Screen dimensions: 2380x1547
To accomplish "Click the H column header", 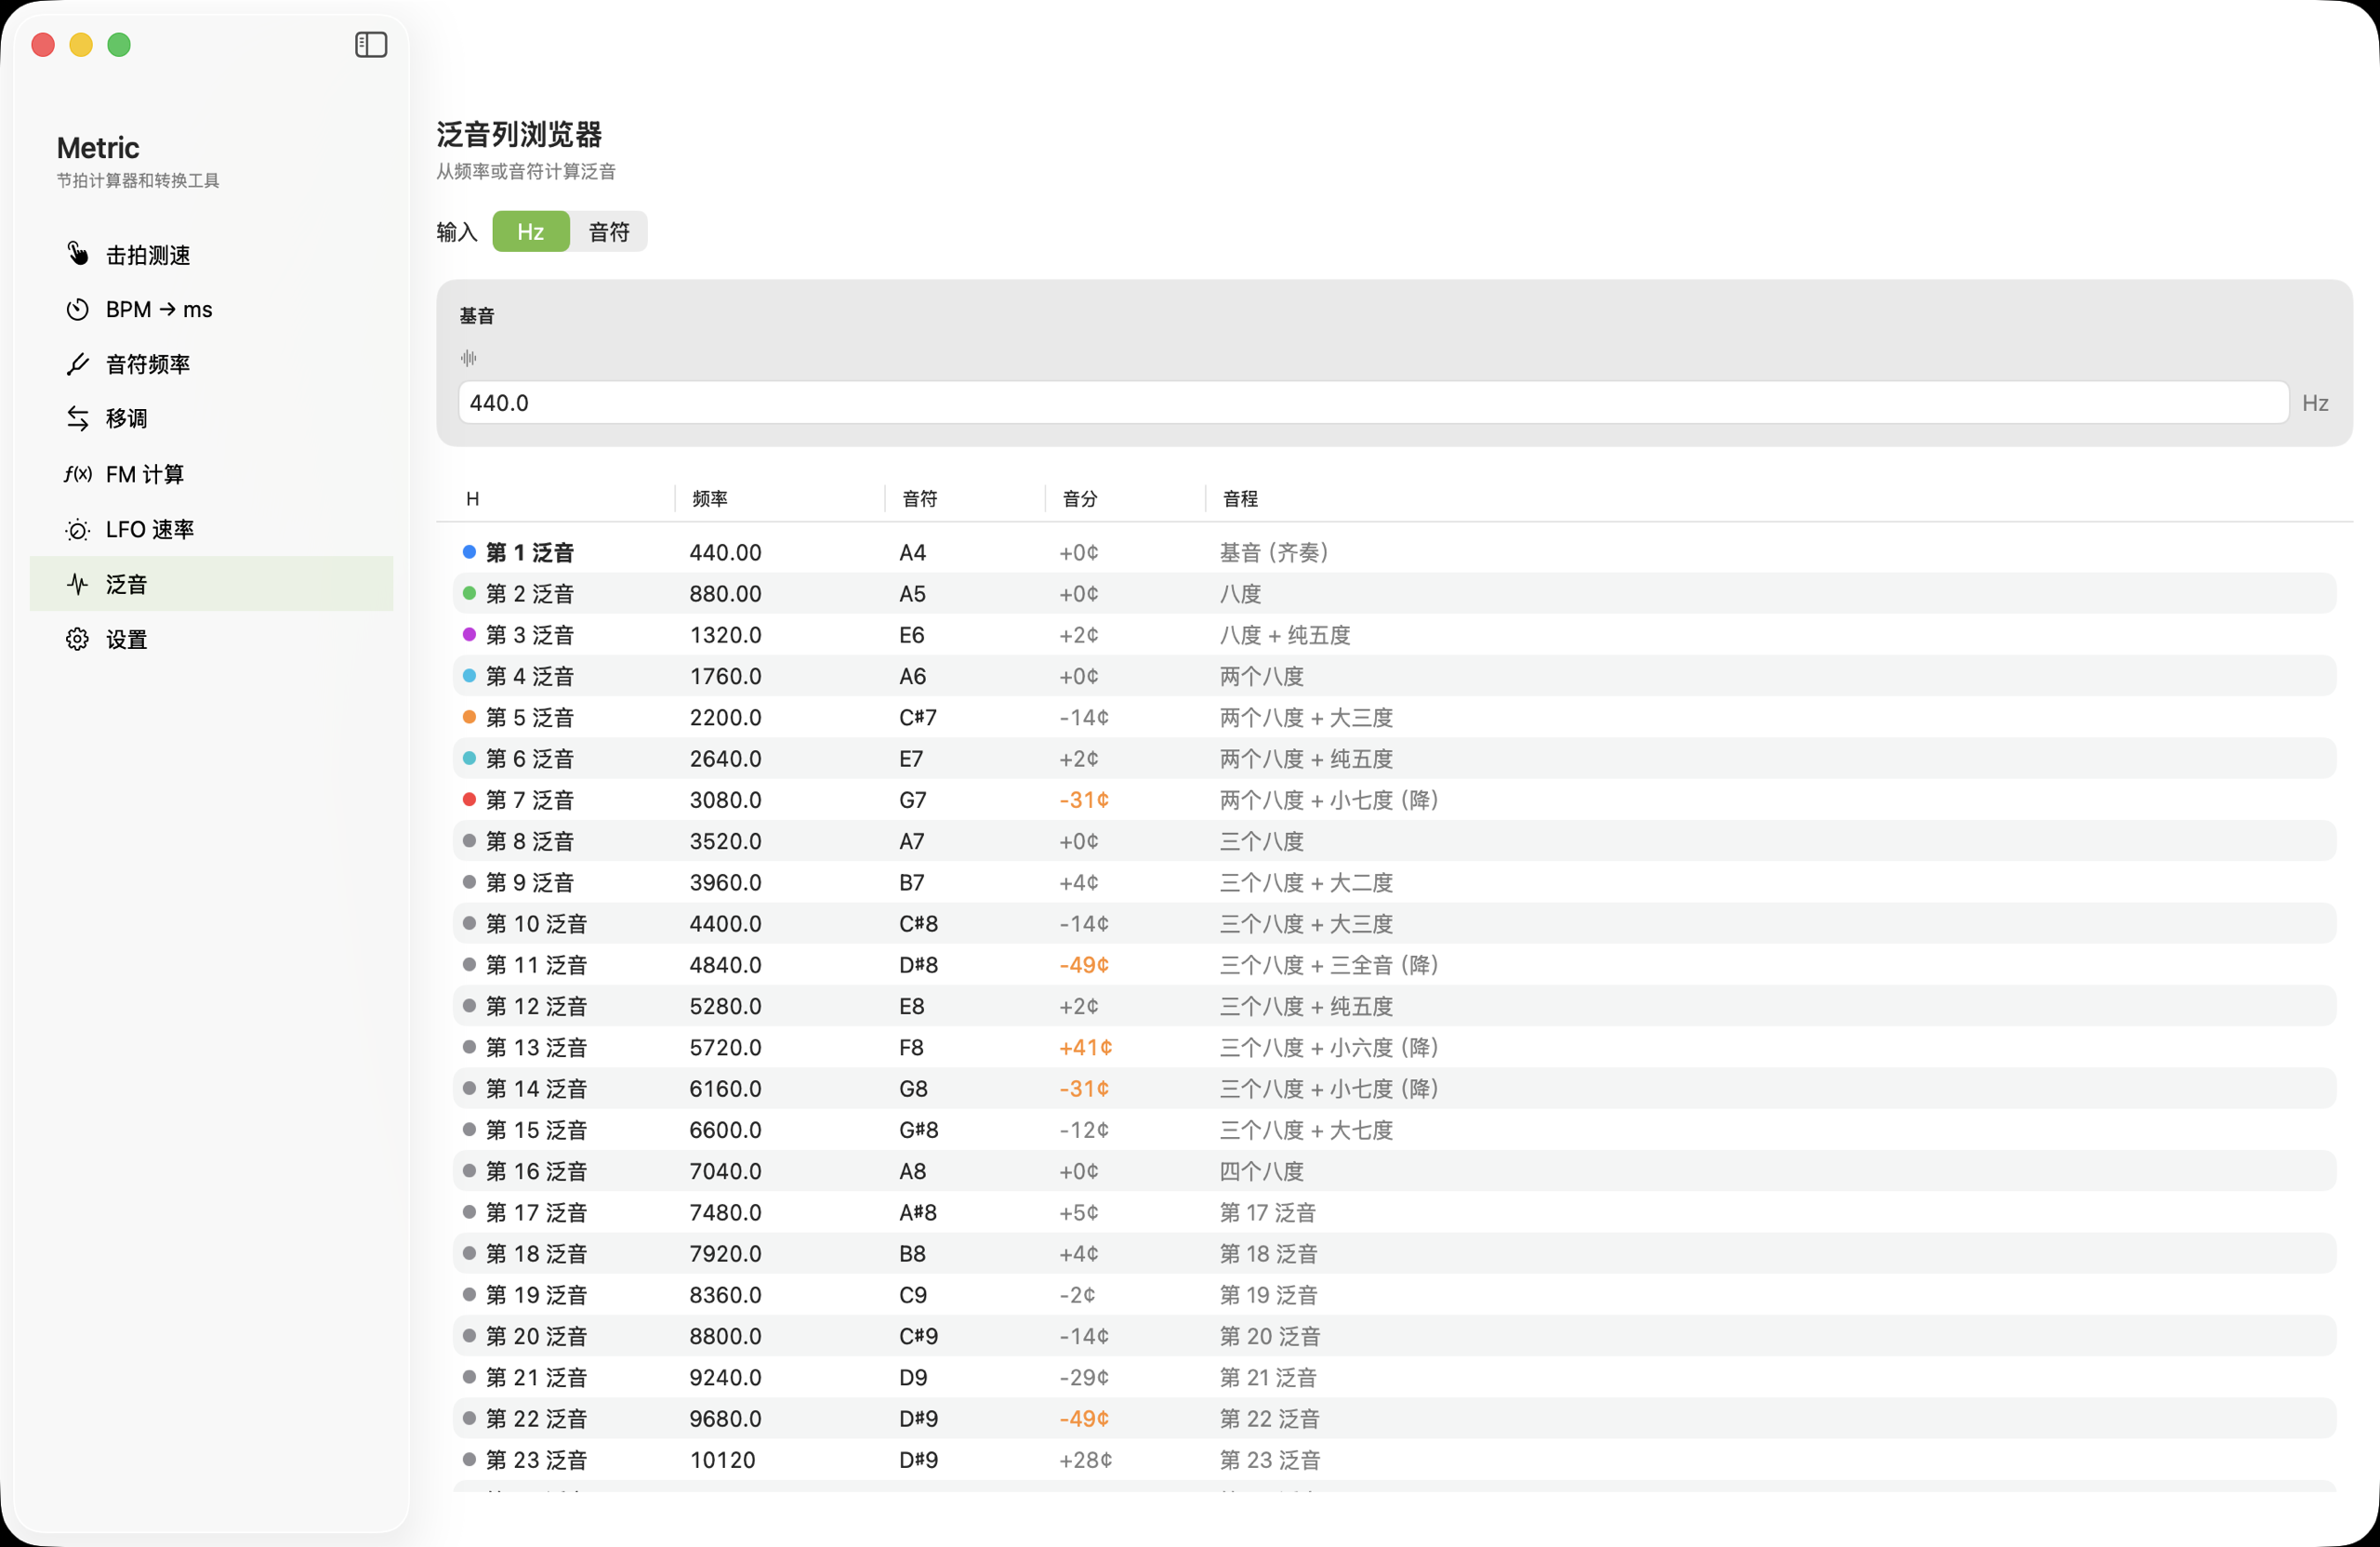I will pyautogui.click(x=473, y=499).
